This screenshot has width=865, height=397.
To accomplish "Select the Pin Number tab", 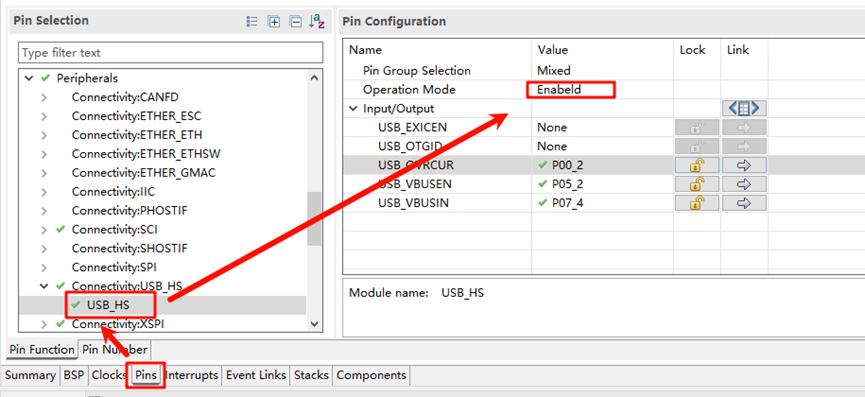I will (114, 350).
